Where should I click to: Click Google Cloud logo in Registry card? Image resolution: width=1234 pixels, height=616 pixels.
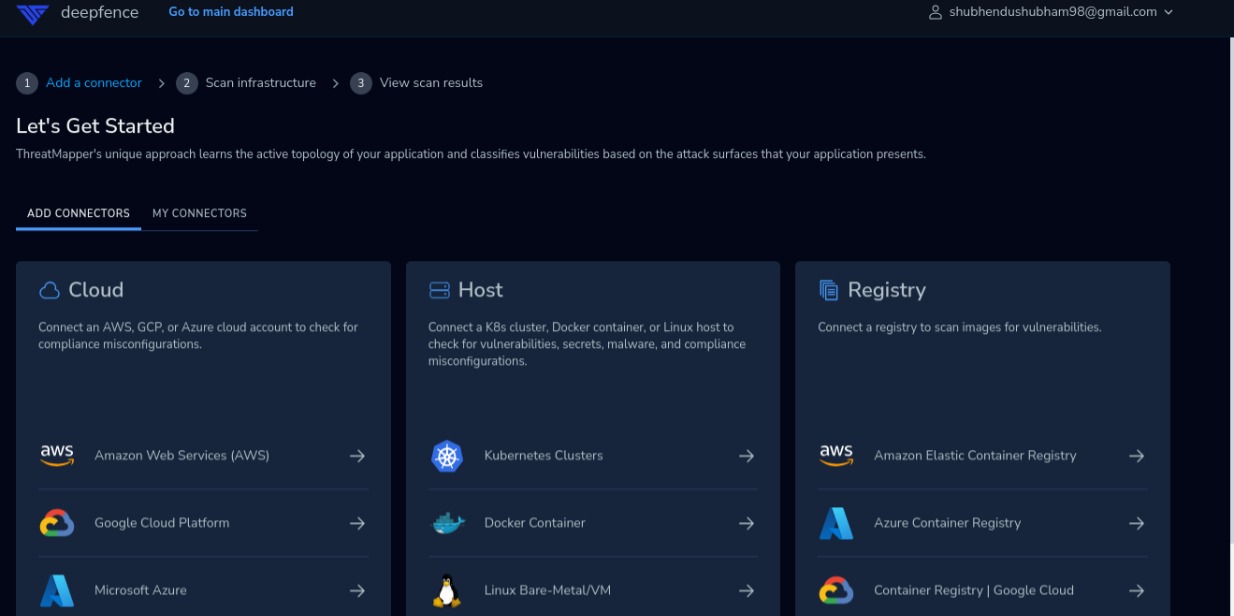point(836,590)
